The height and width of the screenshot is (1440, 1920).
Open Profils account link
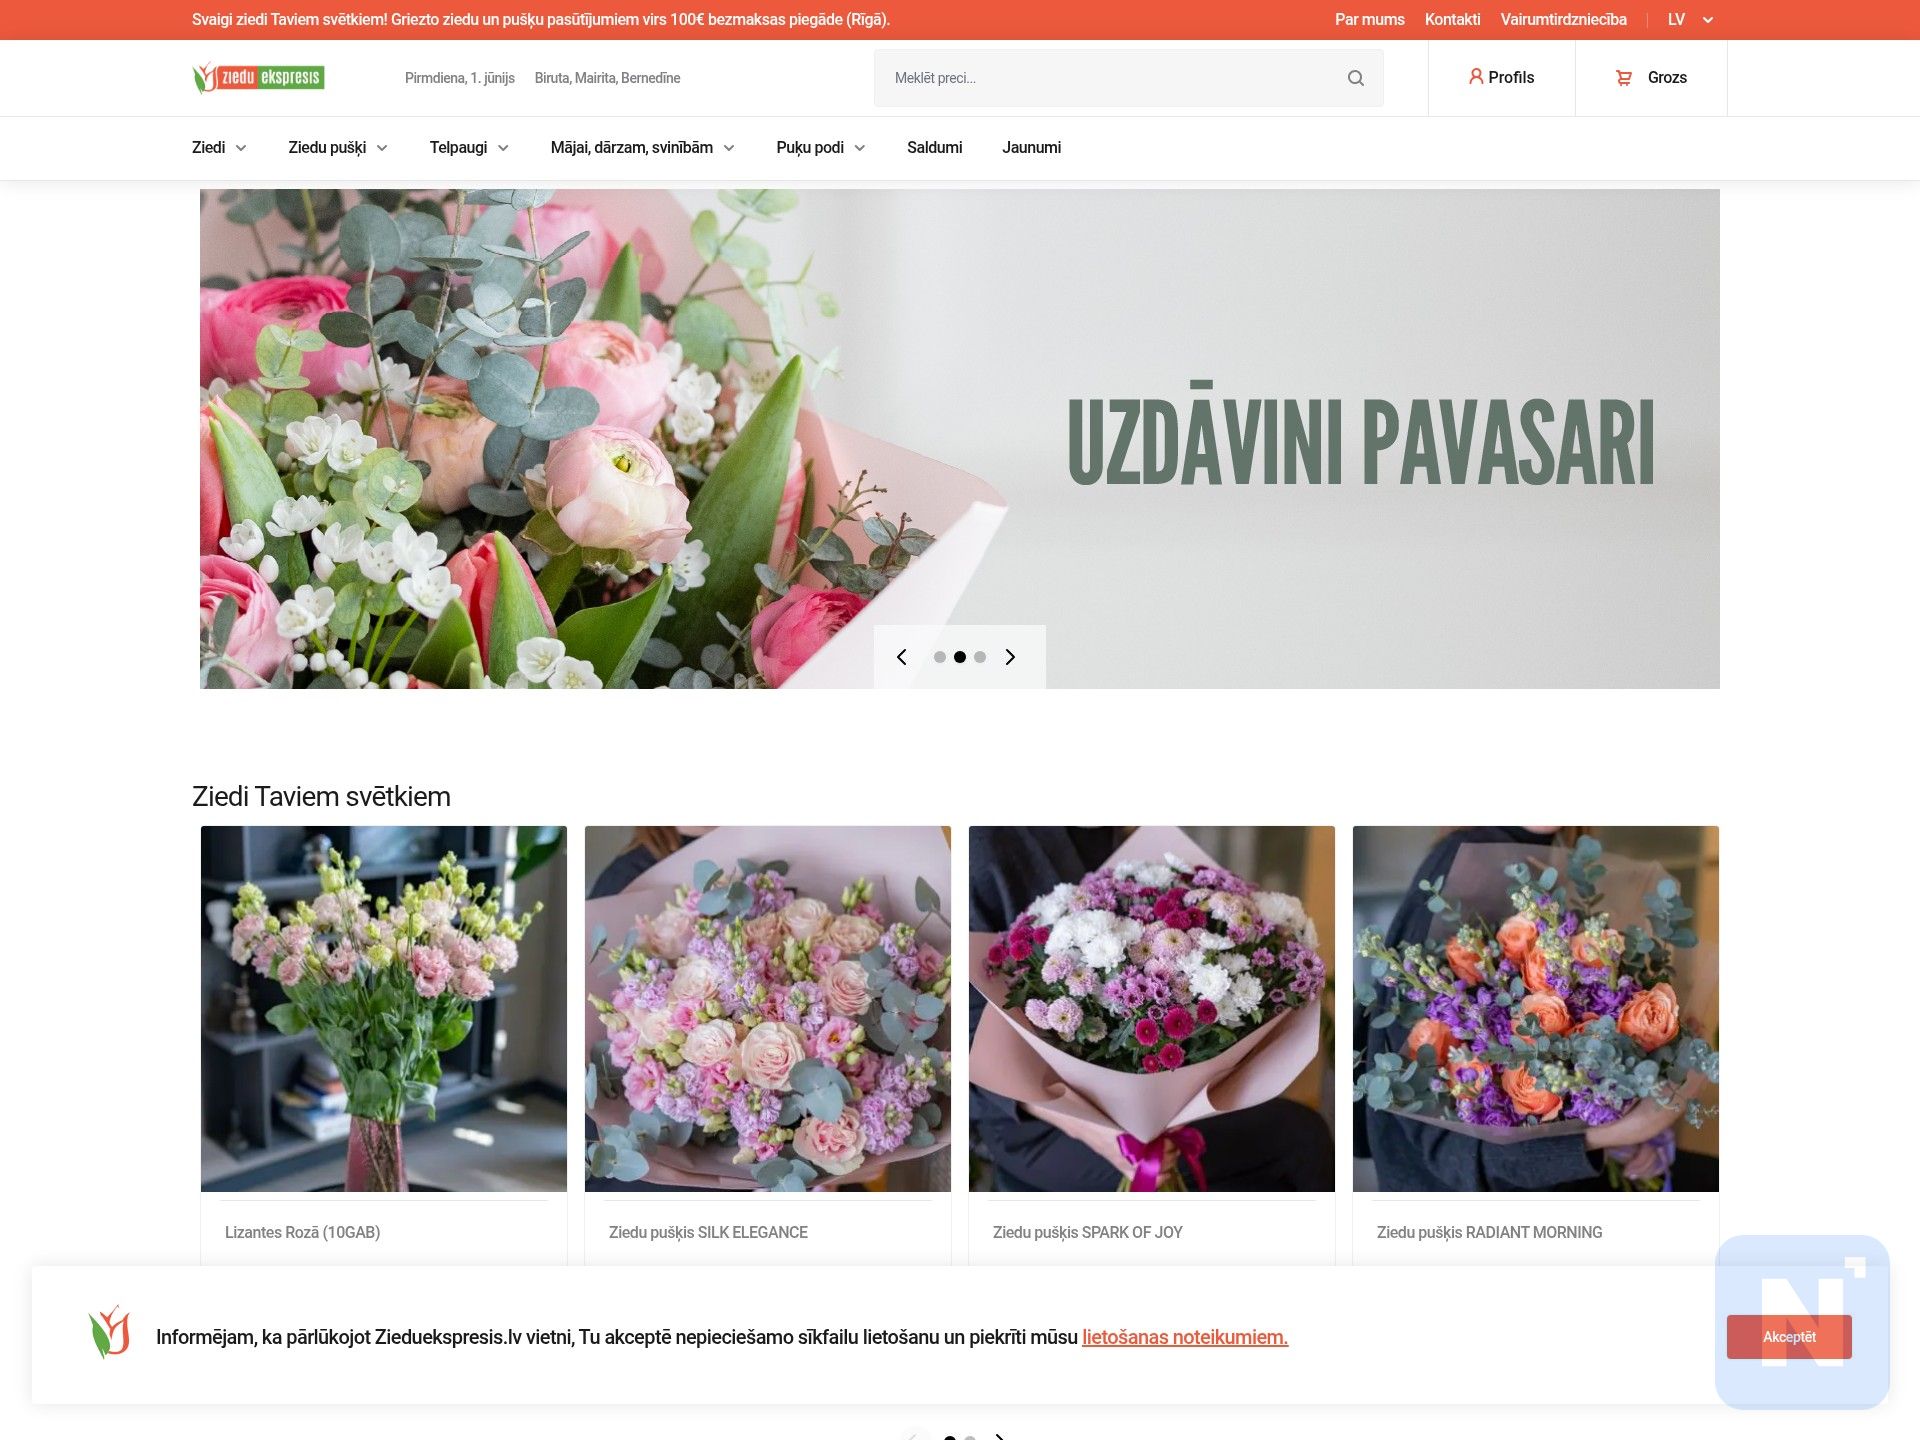click(1501, 77)
